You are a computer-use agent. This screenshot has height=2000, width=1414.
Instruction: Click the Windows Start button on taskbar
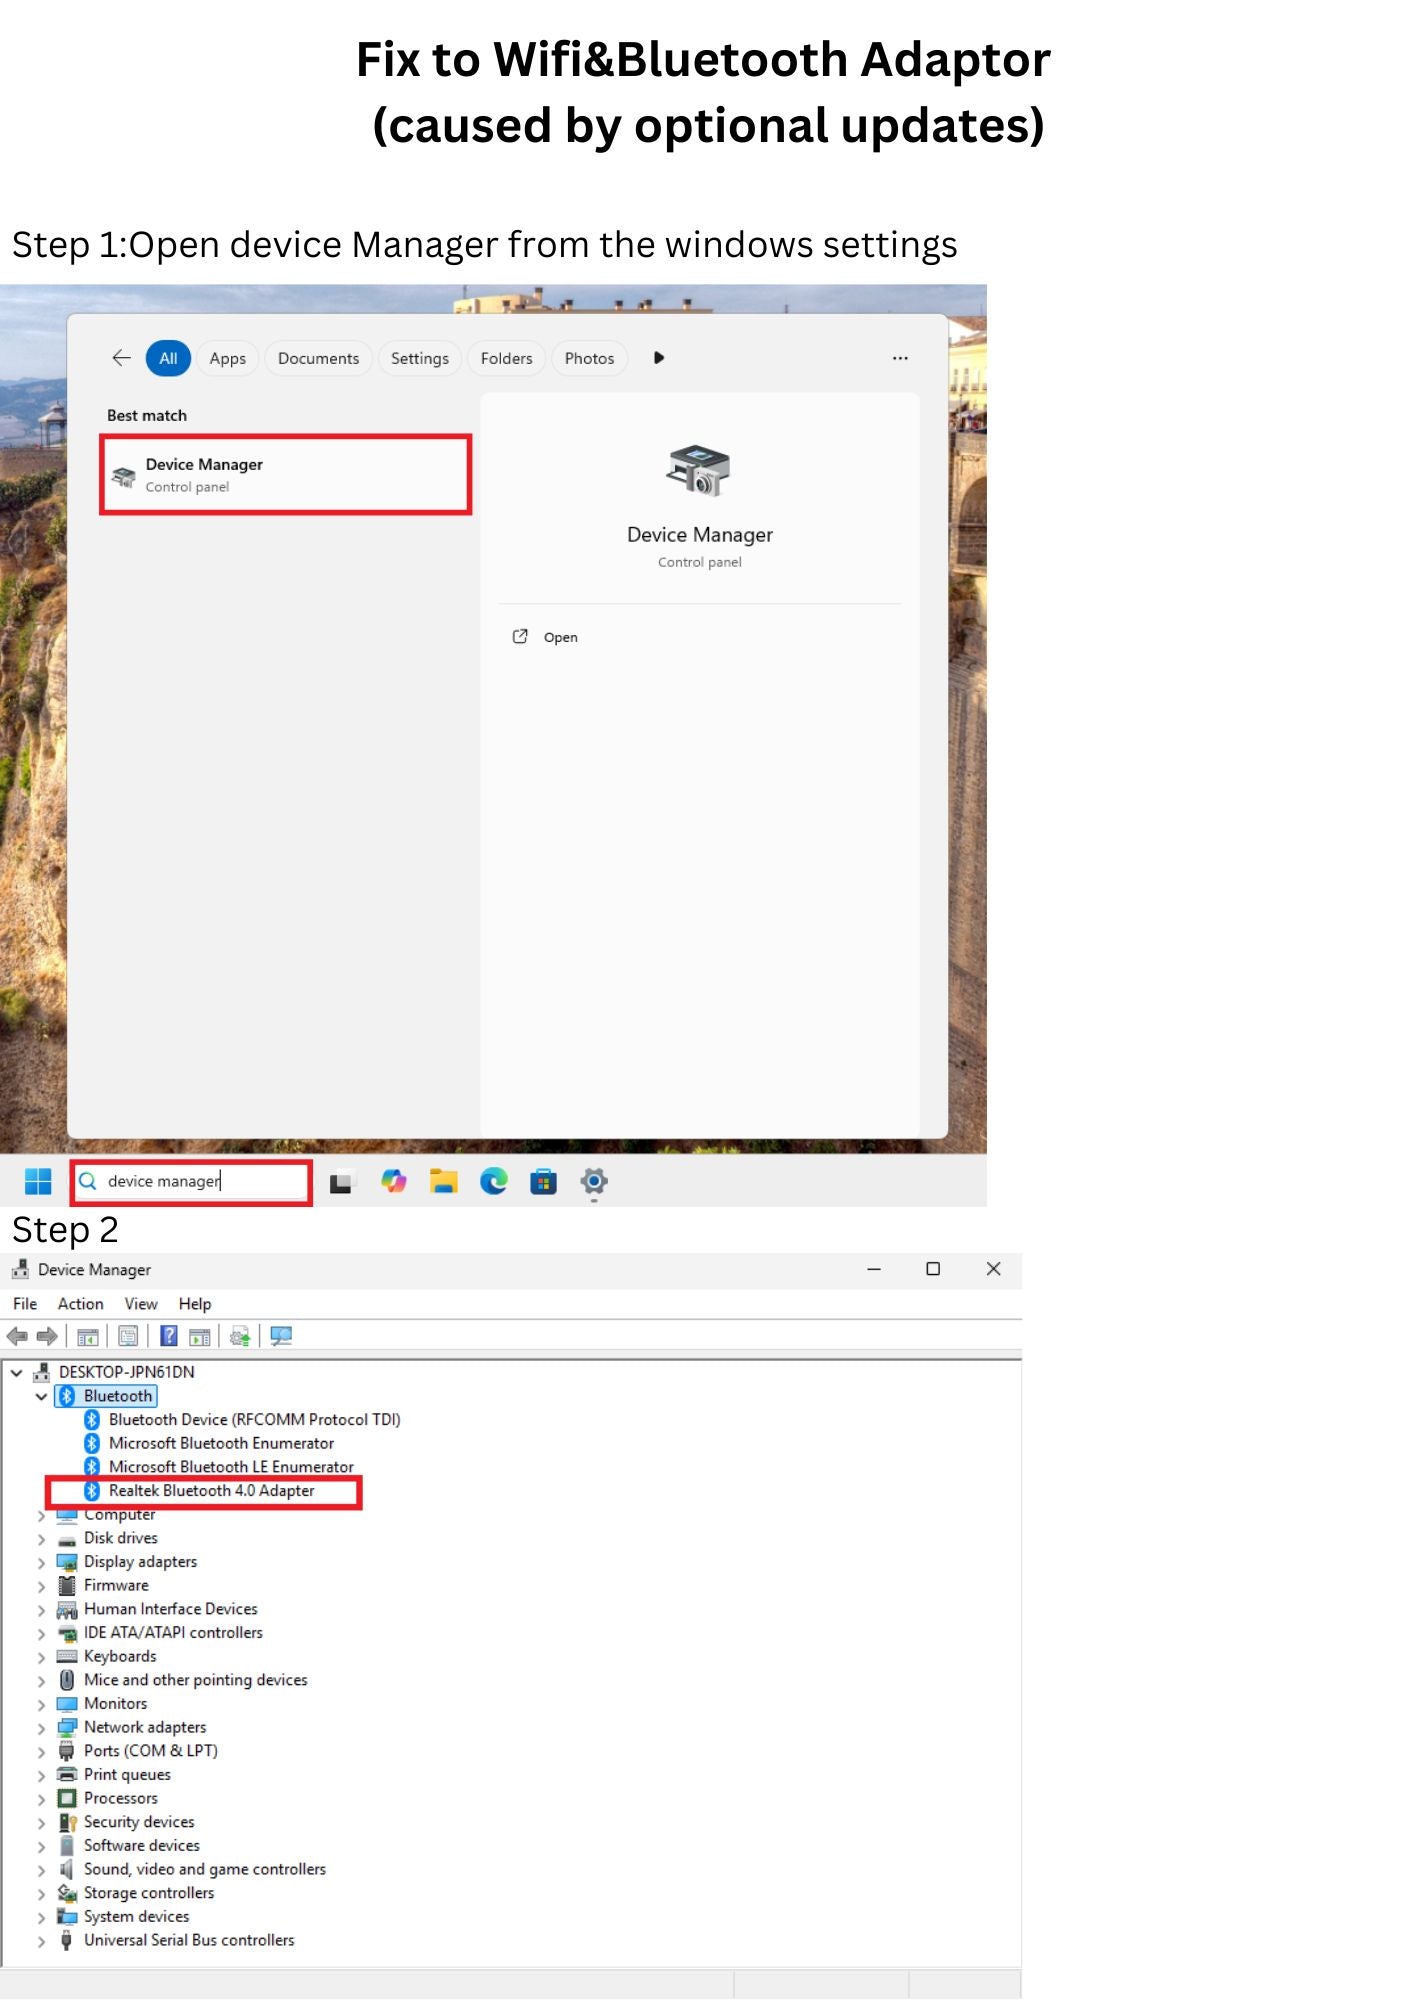(38, 1181)
